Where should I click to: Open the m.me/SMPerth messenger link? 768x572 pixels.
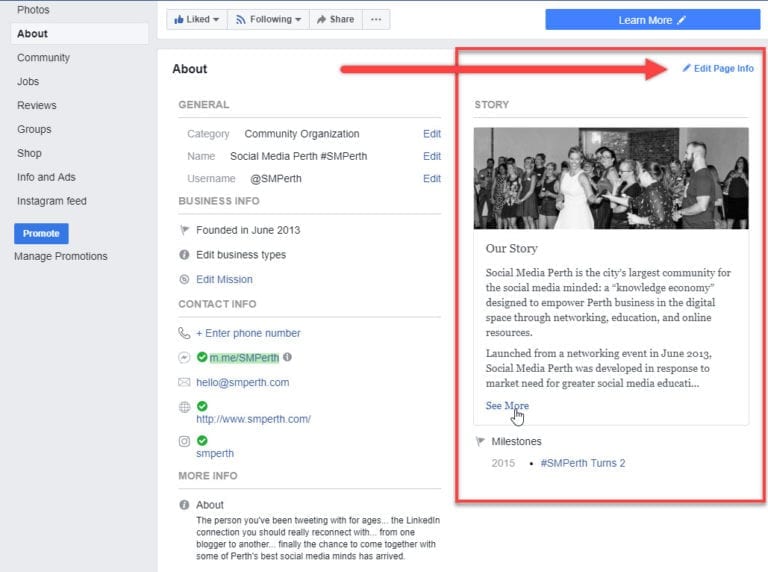click(244, 358)
